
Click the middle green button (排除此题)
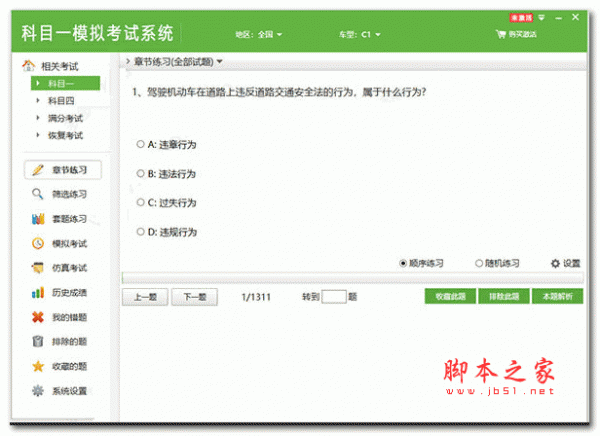(504, 296)
